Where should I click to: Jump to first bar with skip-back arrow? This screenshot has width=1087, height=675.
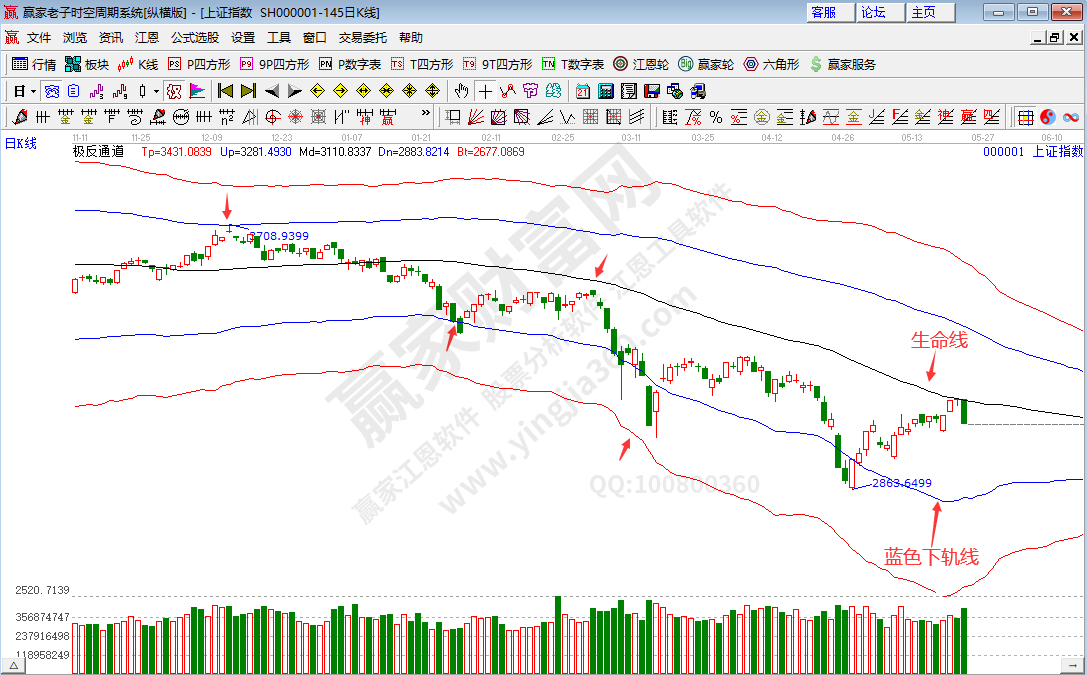tap(225, 91)
